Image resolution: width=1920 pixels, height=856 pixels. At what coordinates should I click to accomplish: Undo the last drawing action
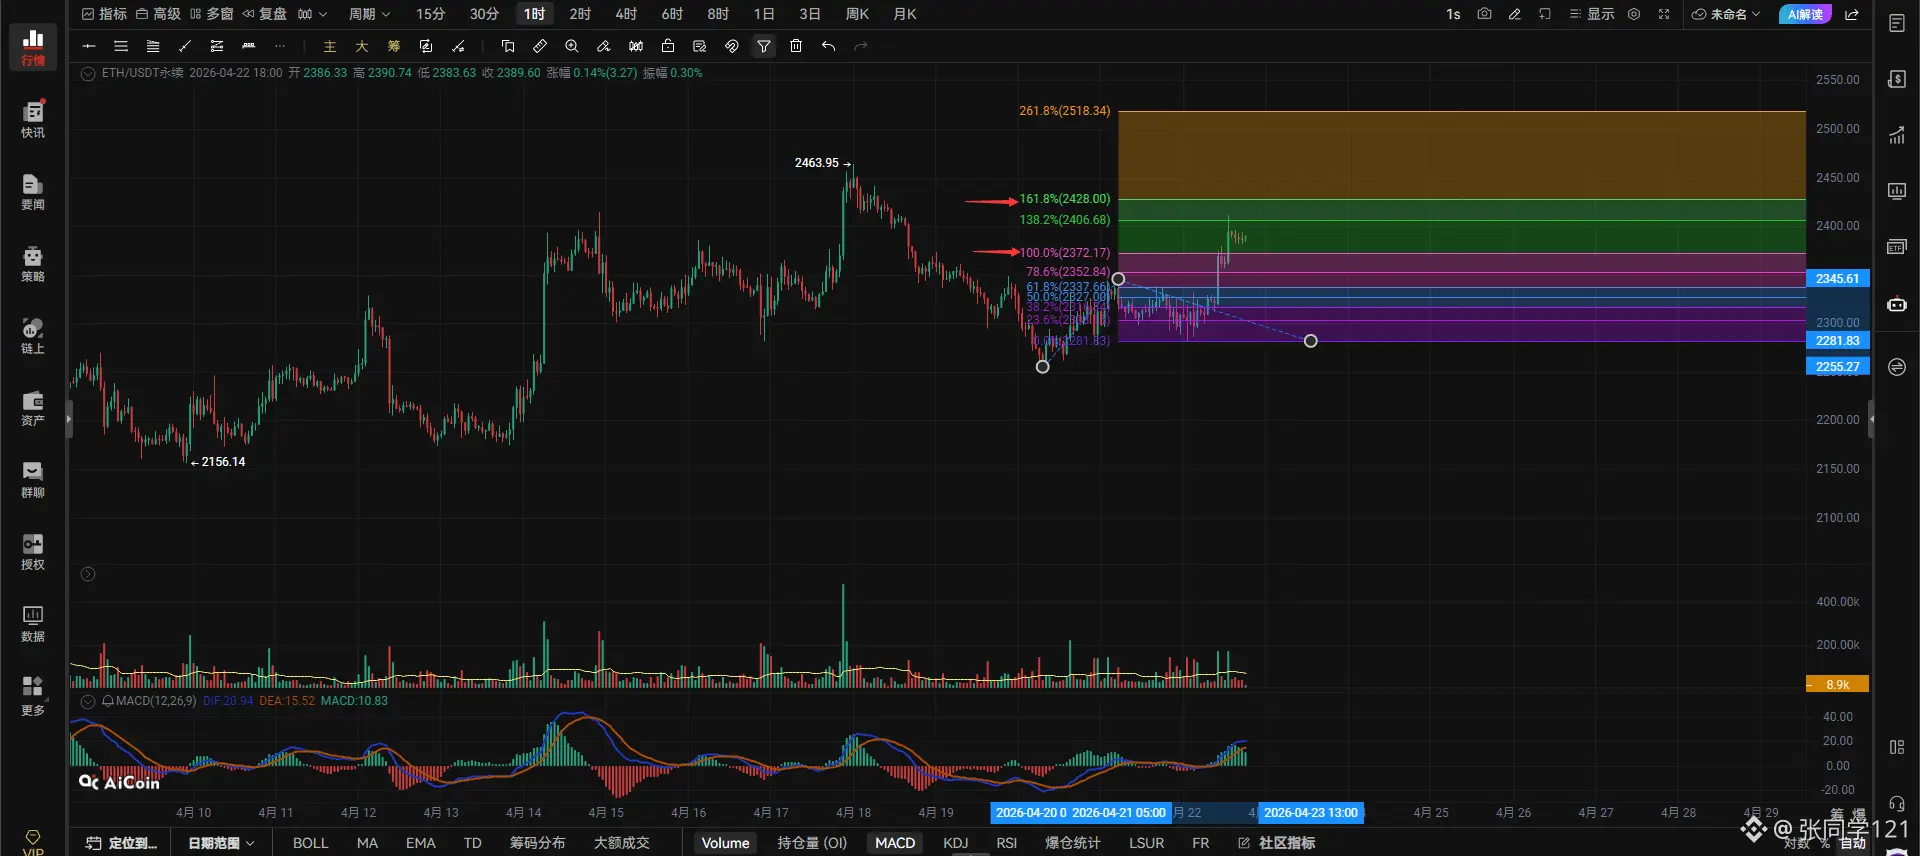point(828,46)
